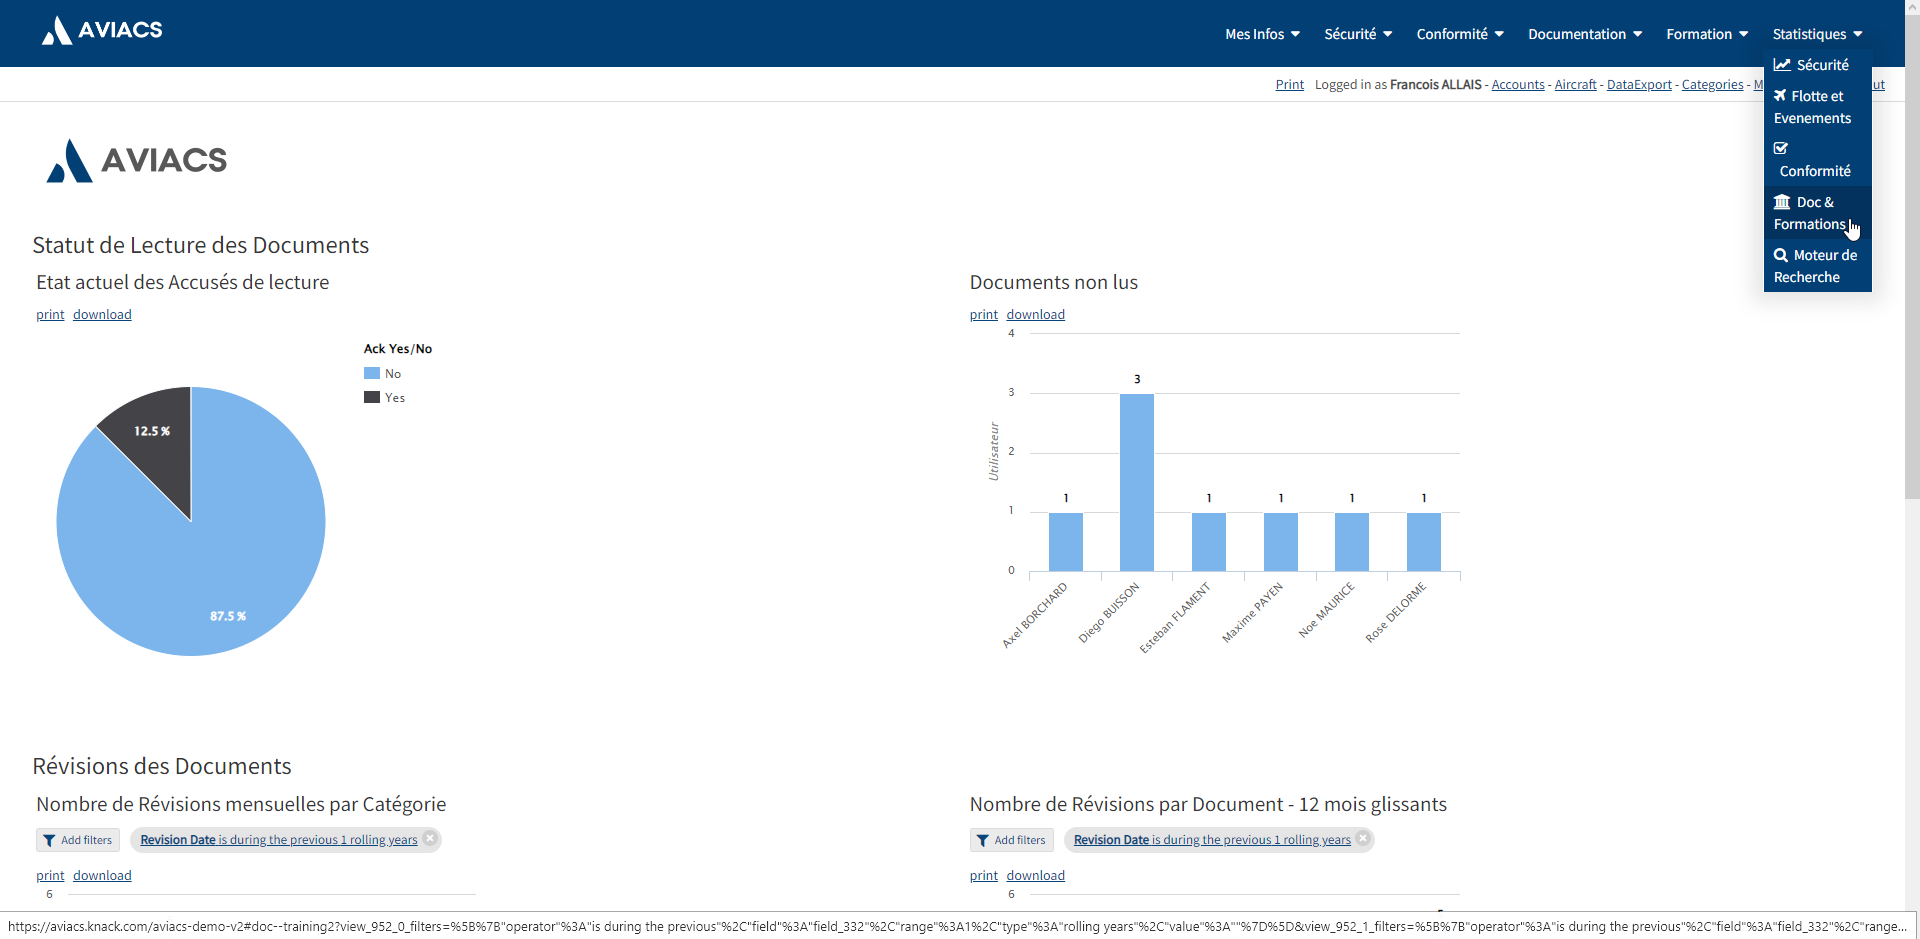Image resolution: width=1920 pixels, height=939 pixels.
Task: Expand the Documentation menu
Action: tap(1585, 34)
